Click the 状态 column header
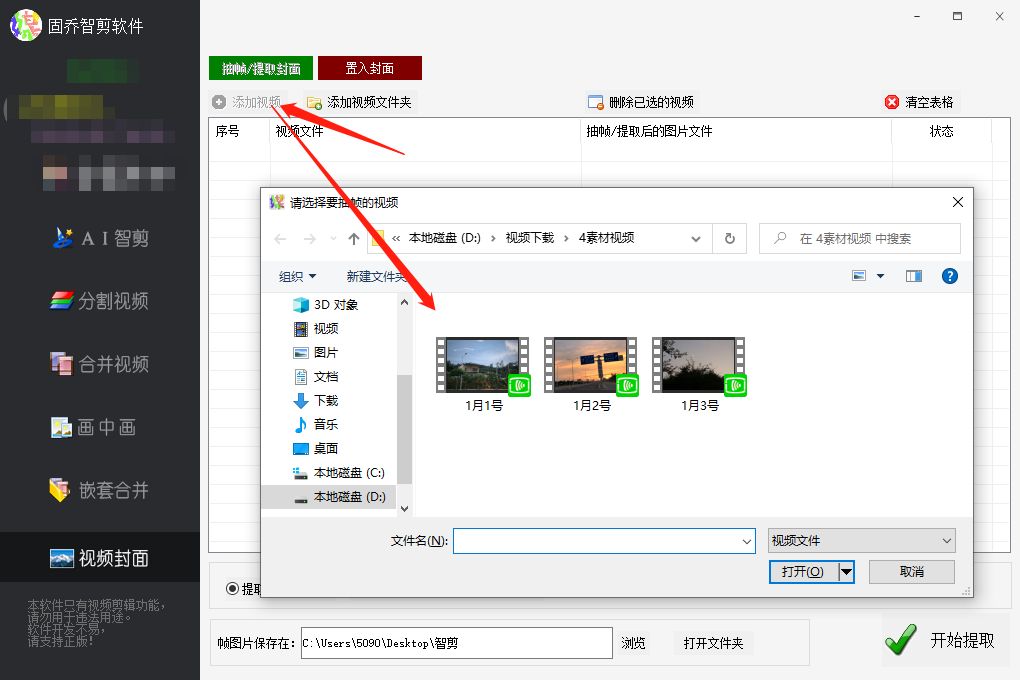The height and width of the screenshot is (680, 1020). (941, 131)
